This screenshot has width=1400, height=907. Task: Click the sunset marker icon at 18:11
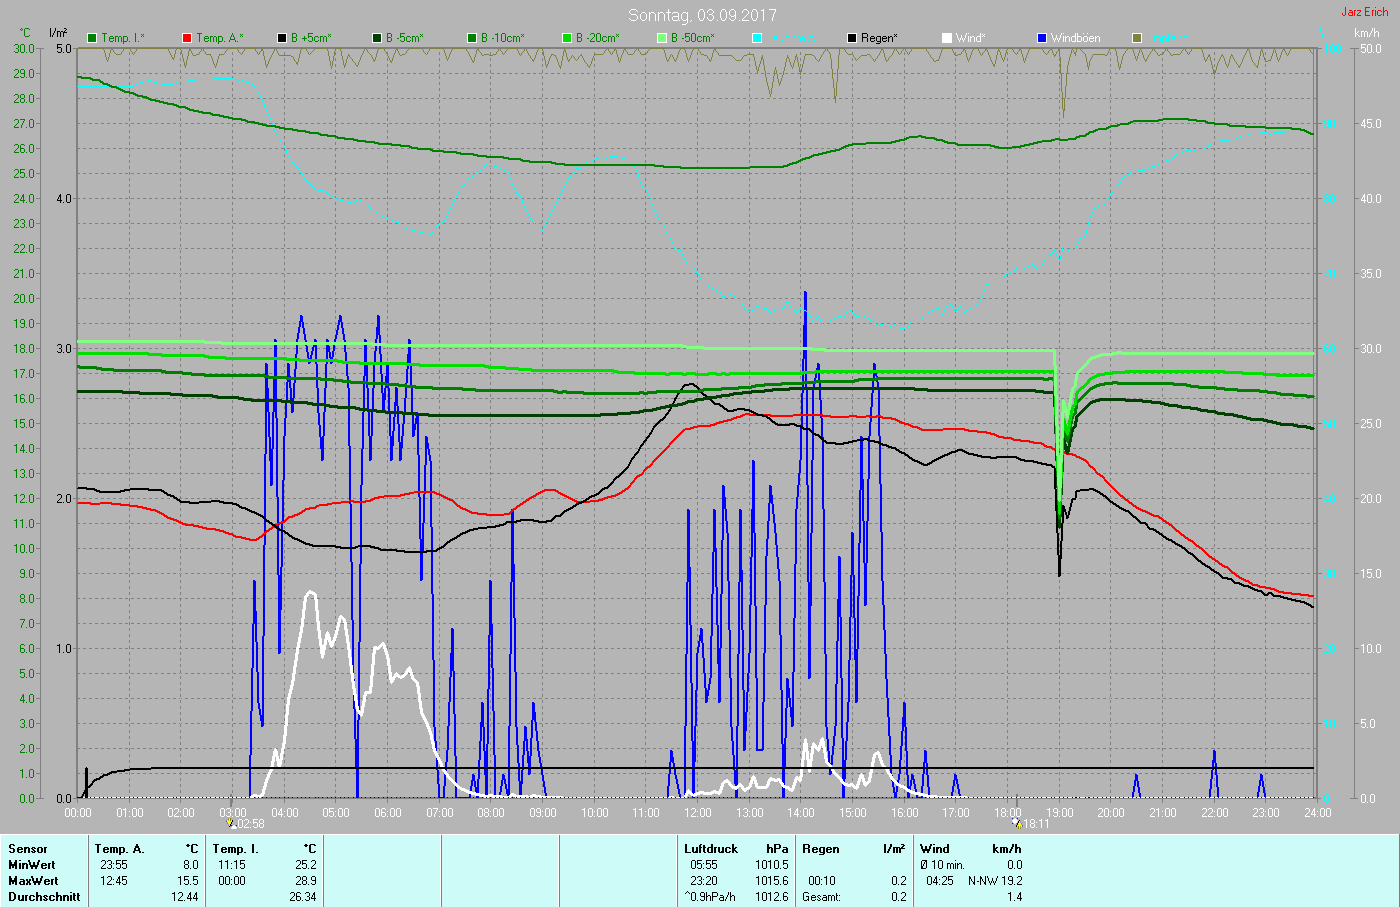[1016, 823]
